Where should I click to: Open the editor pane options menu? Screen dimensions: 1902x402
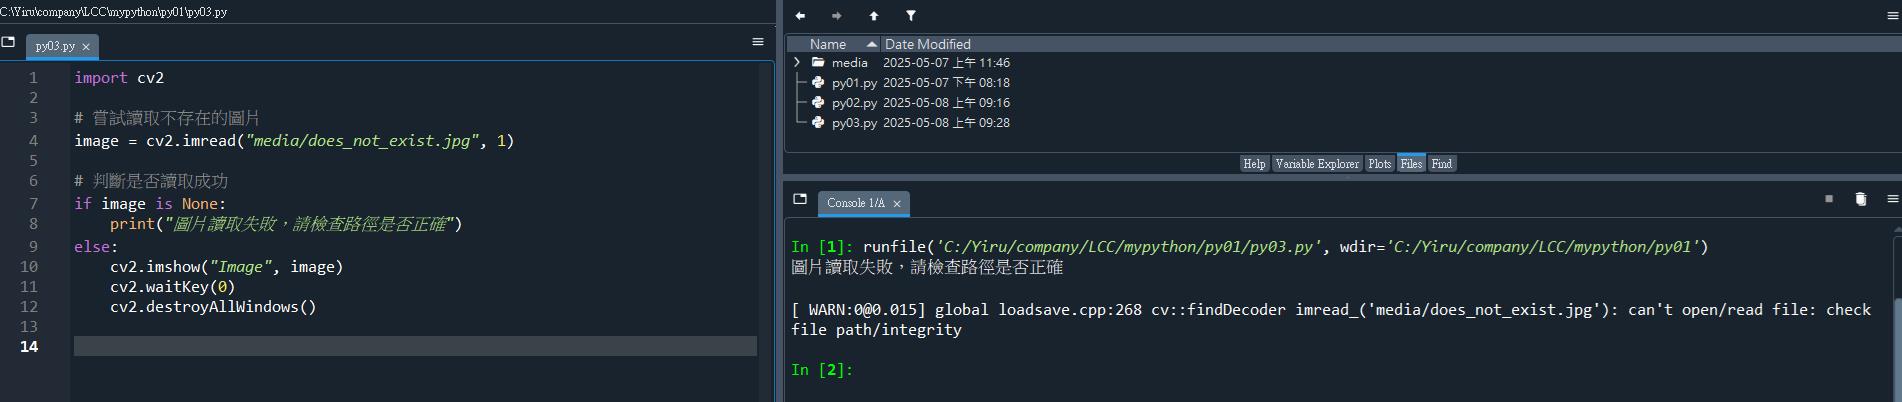(758, 42)
